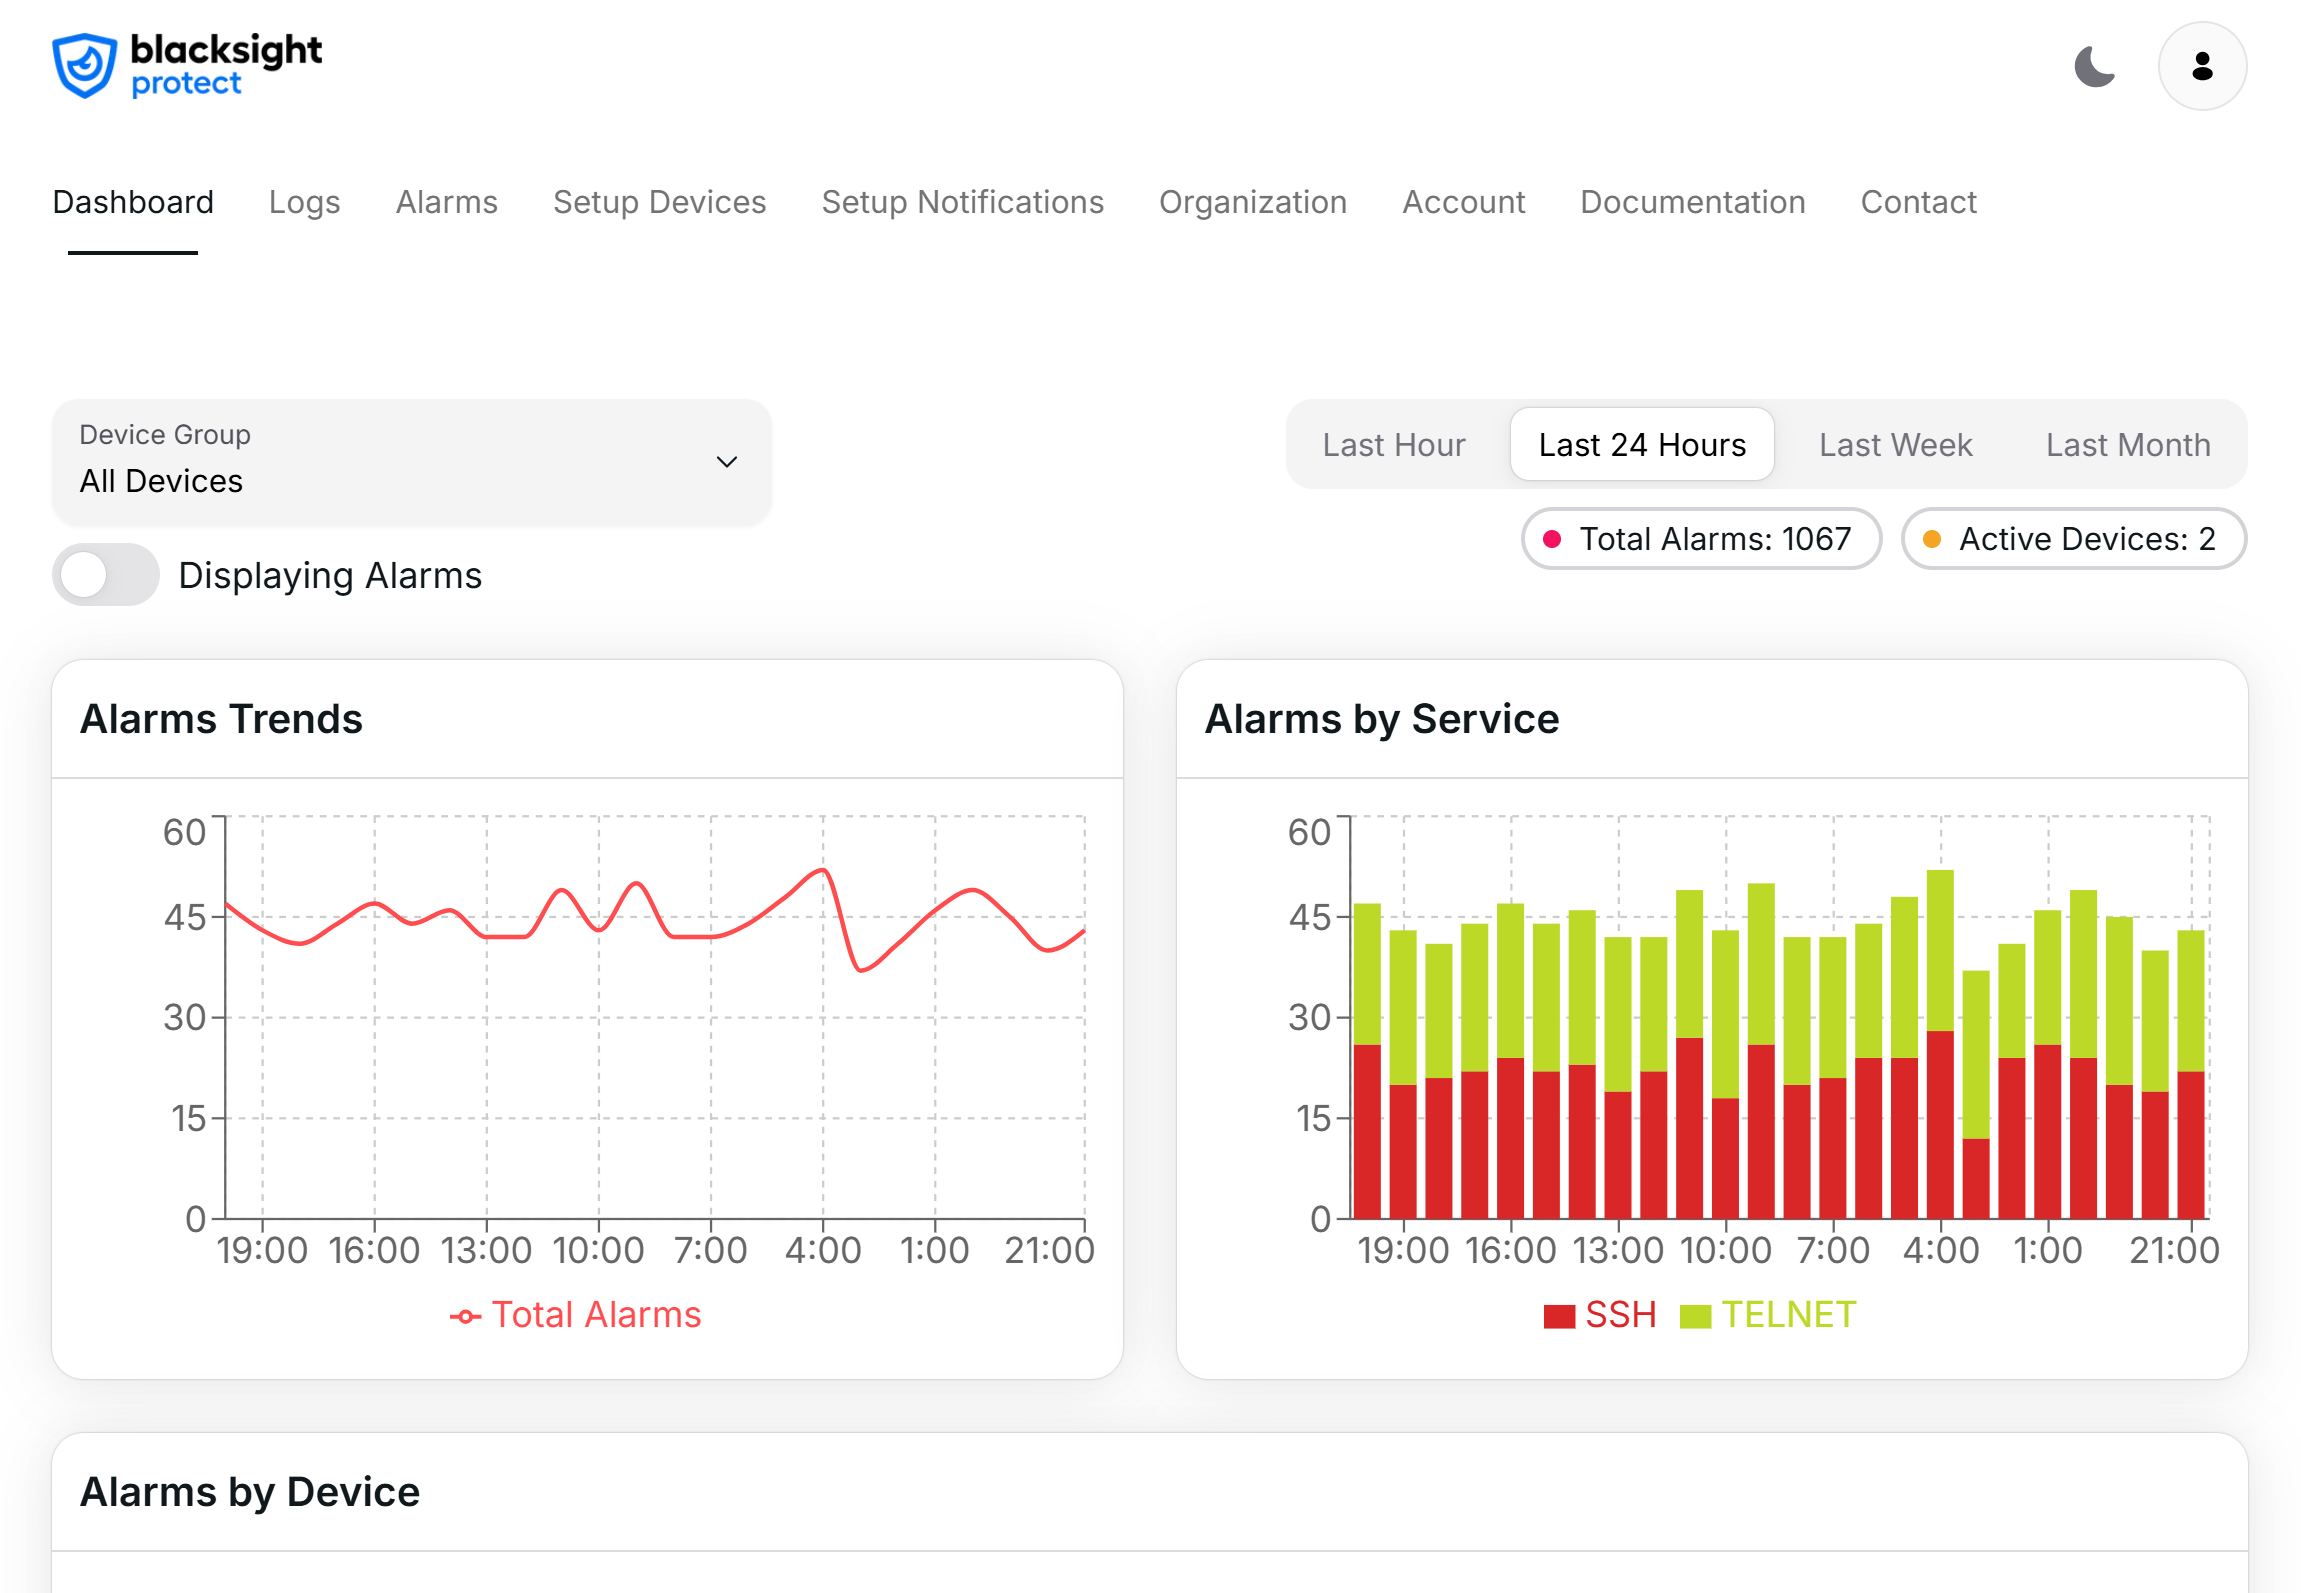Screen dimensions: 2301x1593
Task: Click the Active Devices: 2 badge
Action: pos(2072,539)
